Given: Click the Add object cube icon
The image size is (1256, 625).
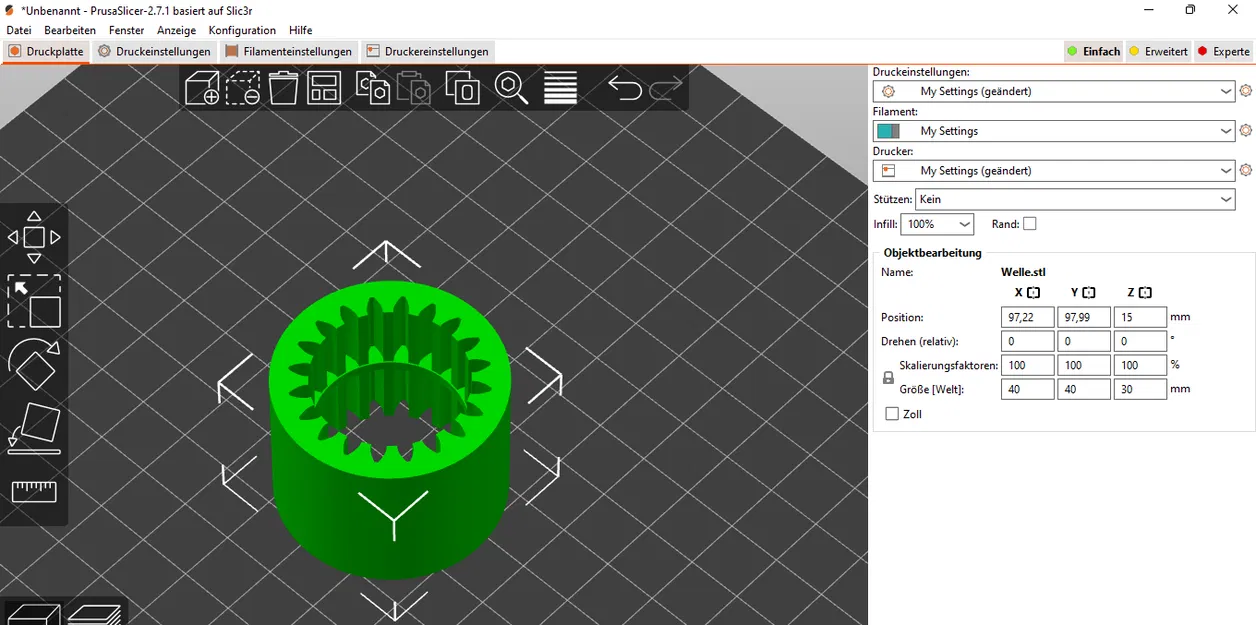Looking at the screenshot, I should coord(202,88).
